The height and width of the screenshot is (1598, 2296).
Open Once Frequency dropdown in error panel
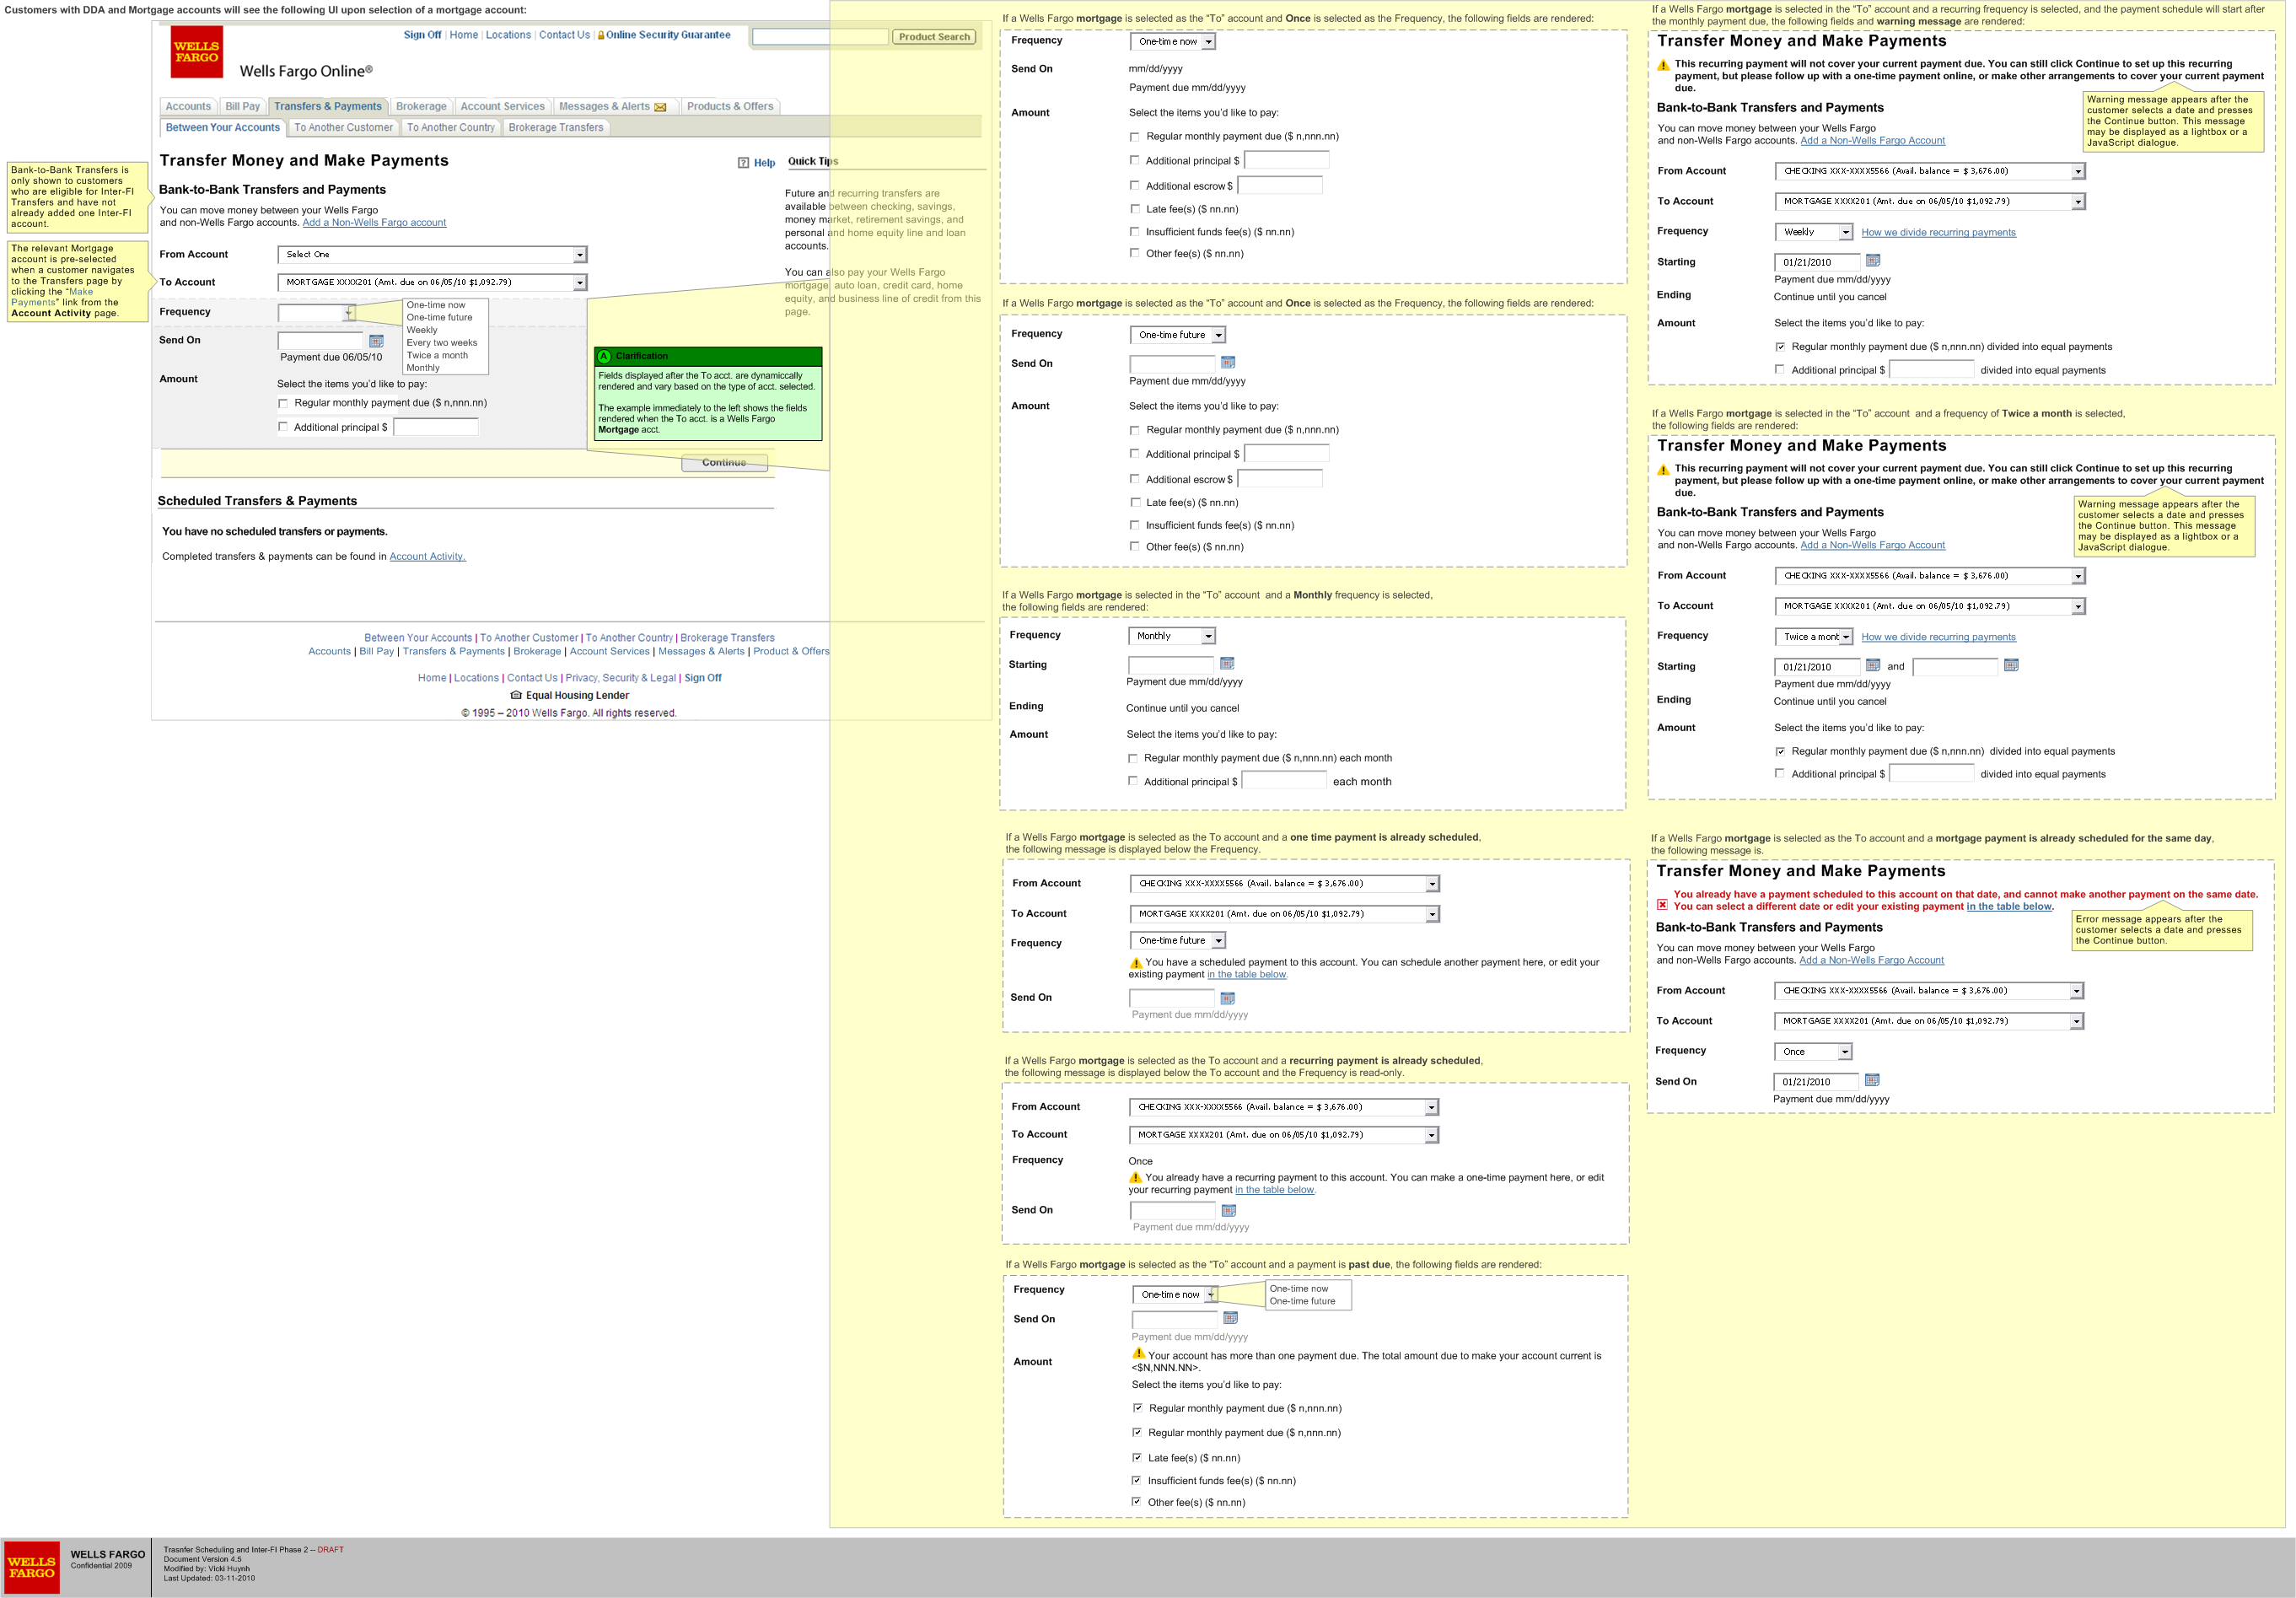click(x=1813, y=1052)
